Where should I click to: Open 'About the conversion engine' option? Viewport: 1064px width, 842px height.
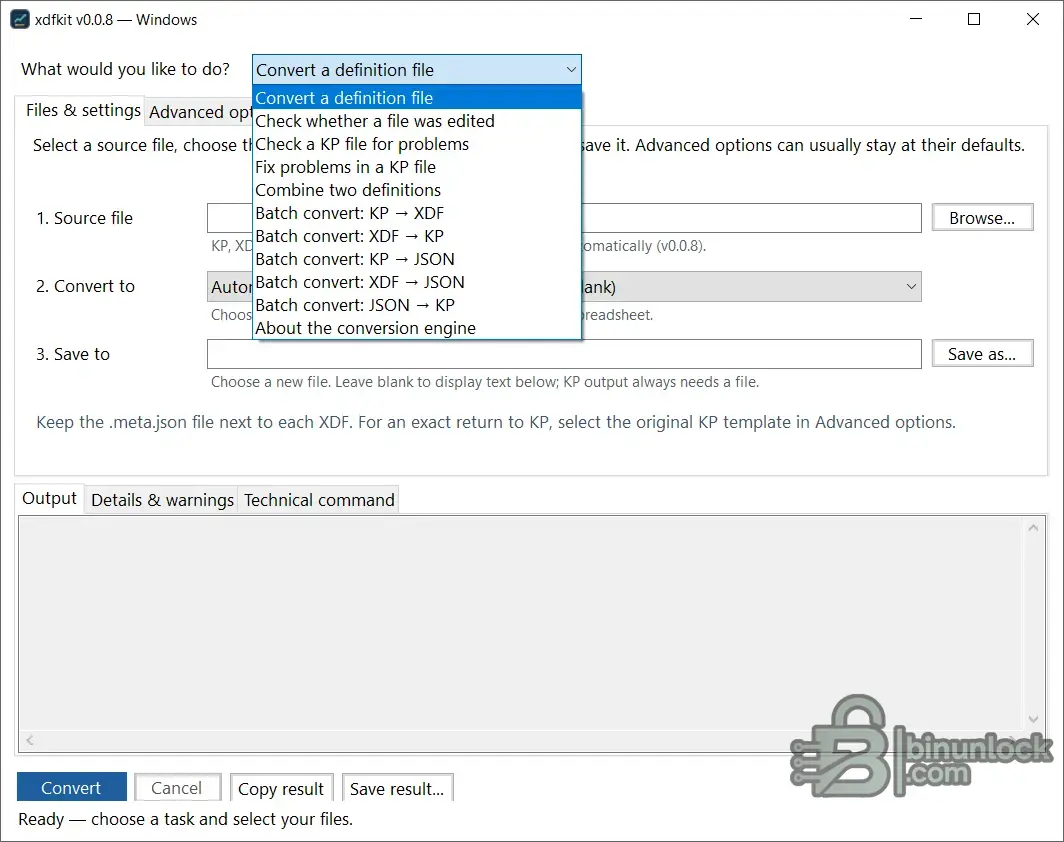(417, 328)
